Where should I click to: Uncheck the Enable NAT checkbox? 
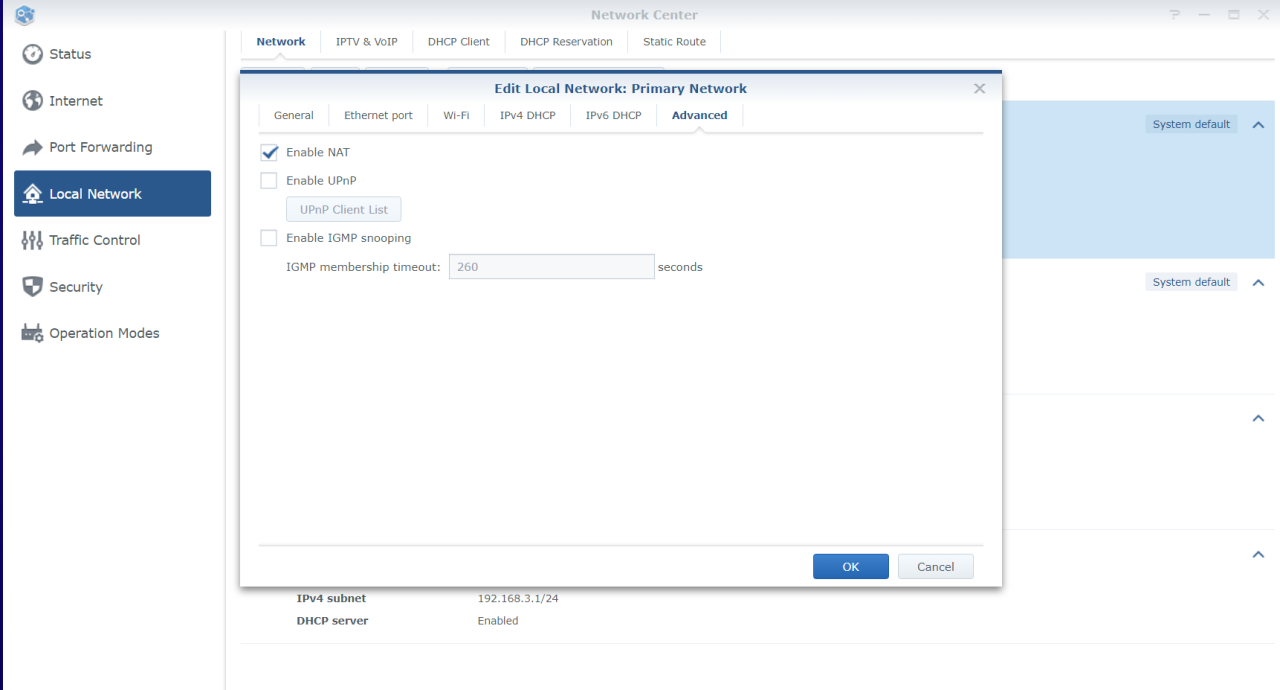pyautogui.click(x=269, y=153)
